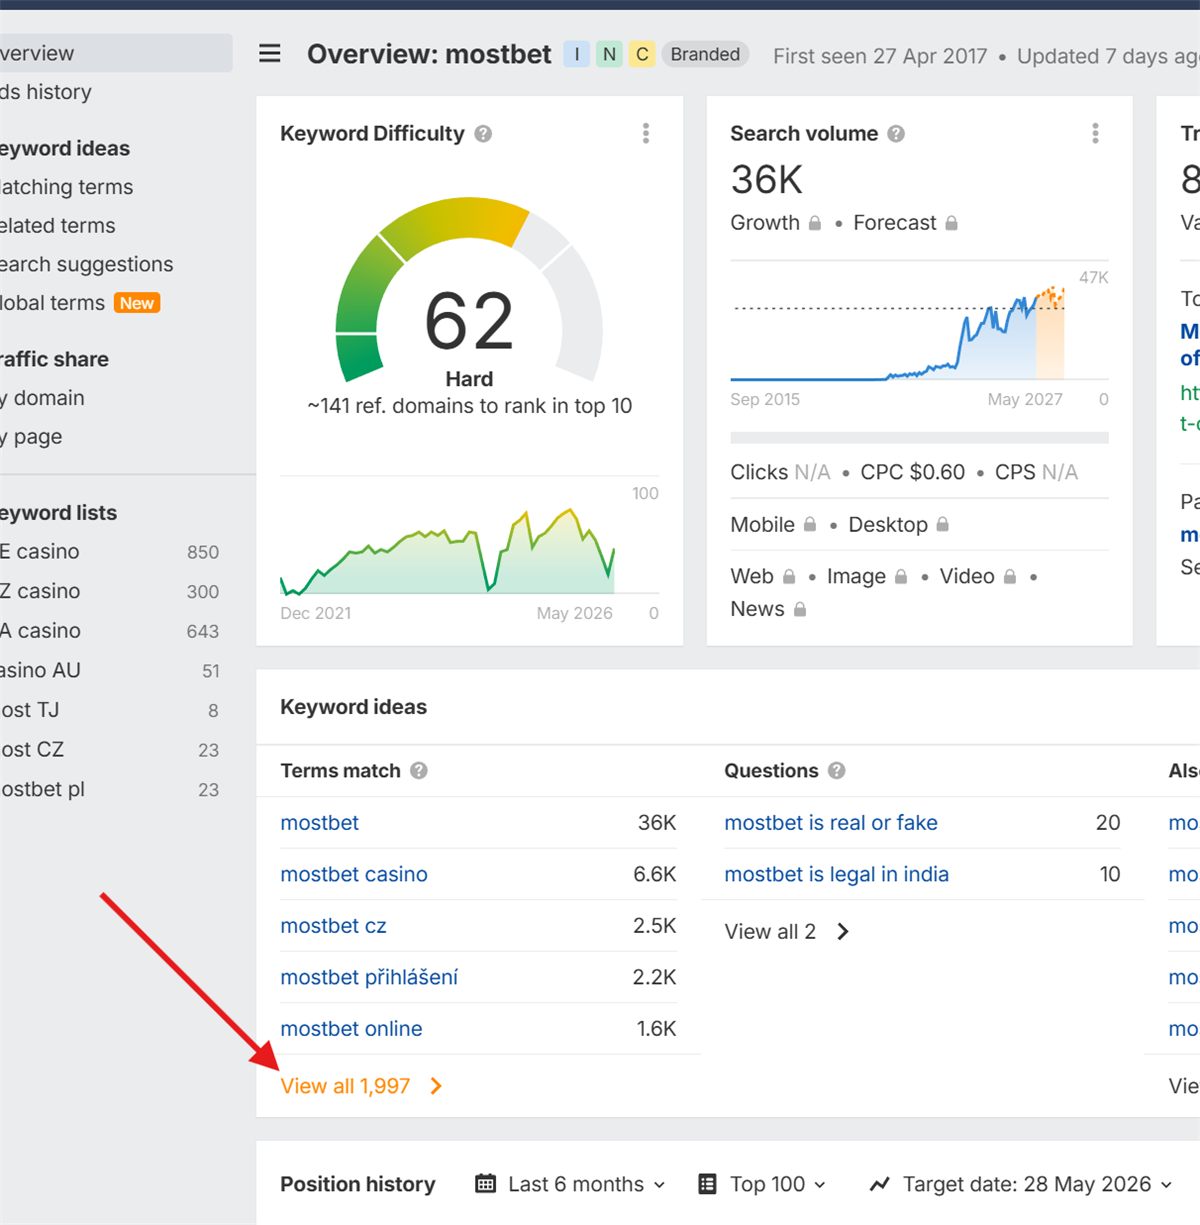The height and width of the screenshot is (1225, 1200).
Task: Open the casino list with 300 keywords
Action: (x=110, y=591)
